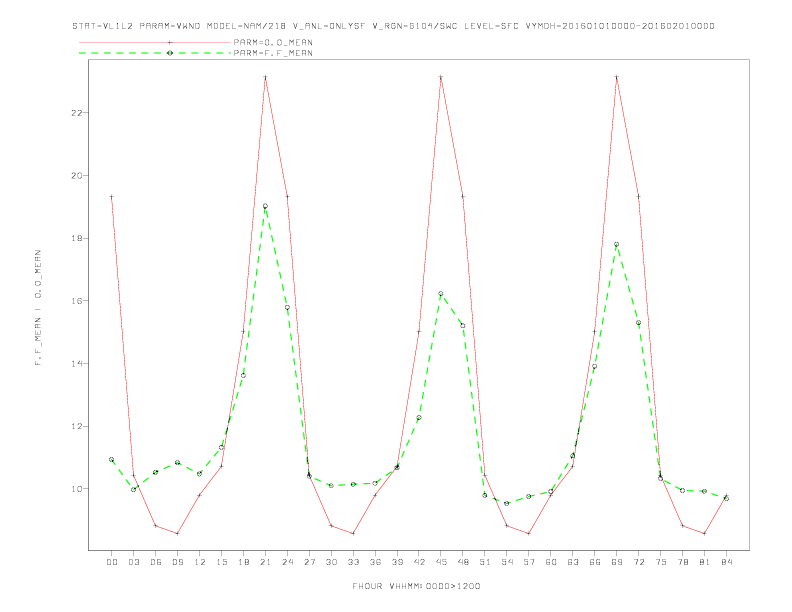Select x-axis forecast hour label 39
The height and width of the screenshot is (612, 792).
(x=397, y=562)
